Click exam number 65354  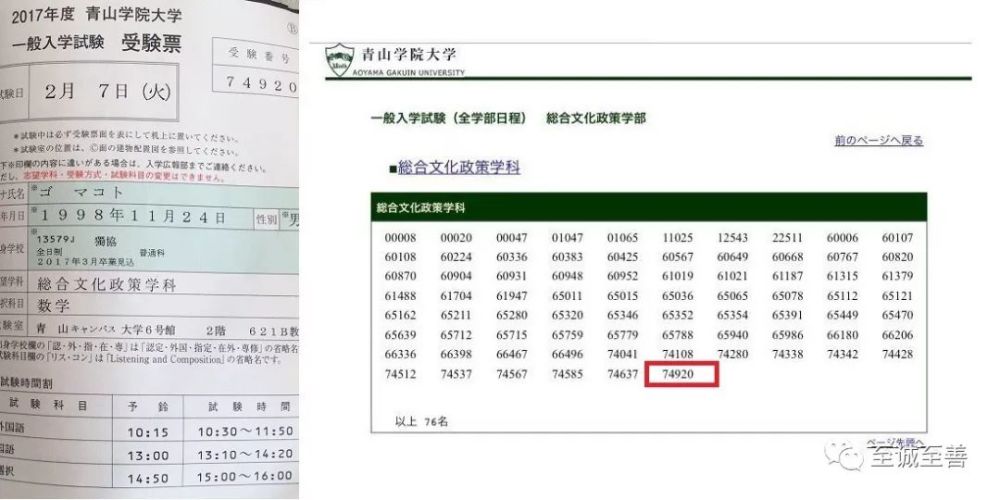[x=732, y=315]
